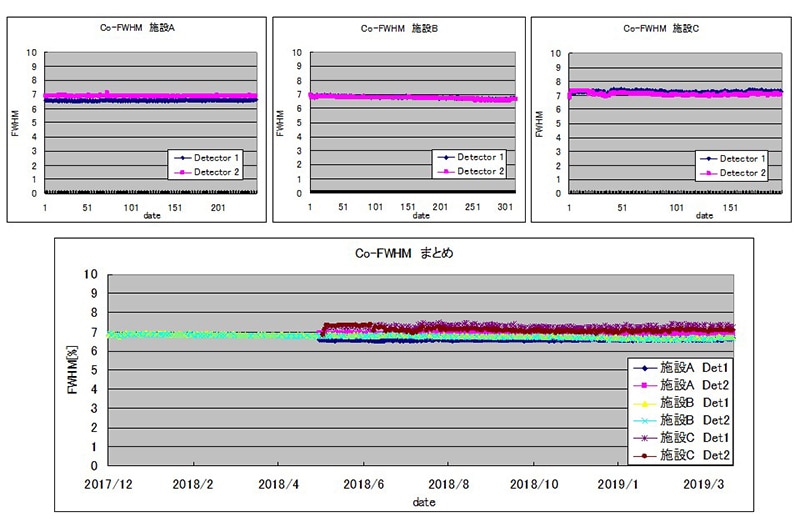The width and height of the screenshot is (800, 527).
Task: Select the 2017/12 tick label on summary chart
Action: click(x=109, y=483)
